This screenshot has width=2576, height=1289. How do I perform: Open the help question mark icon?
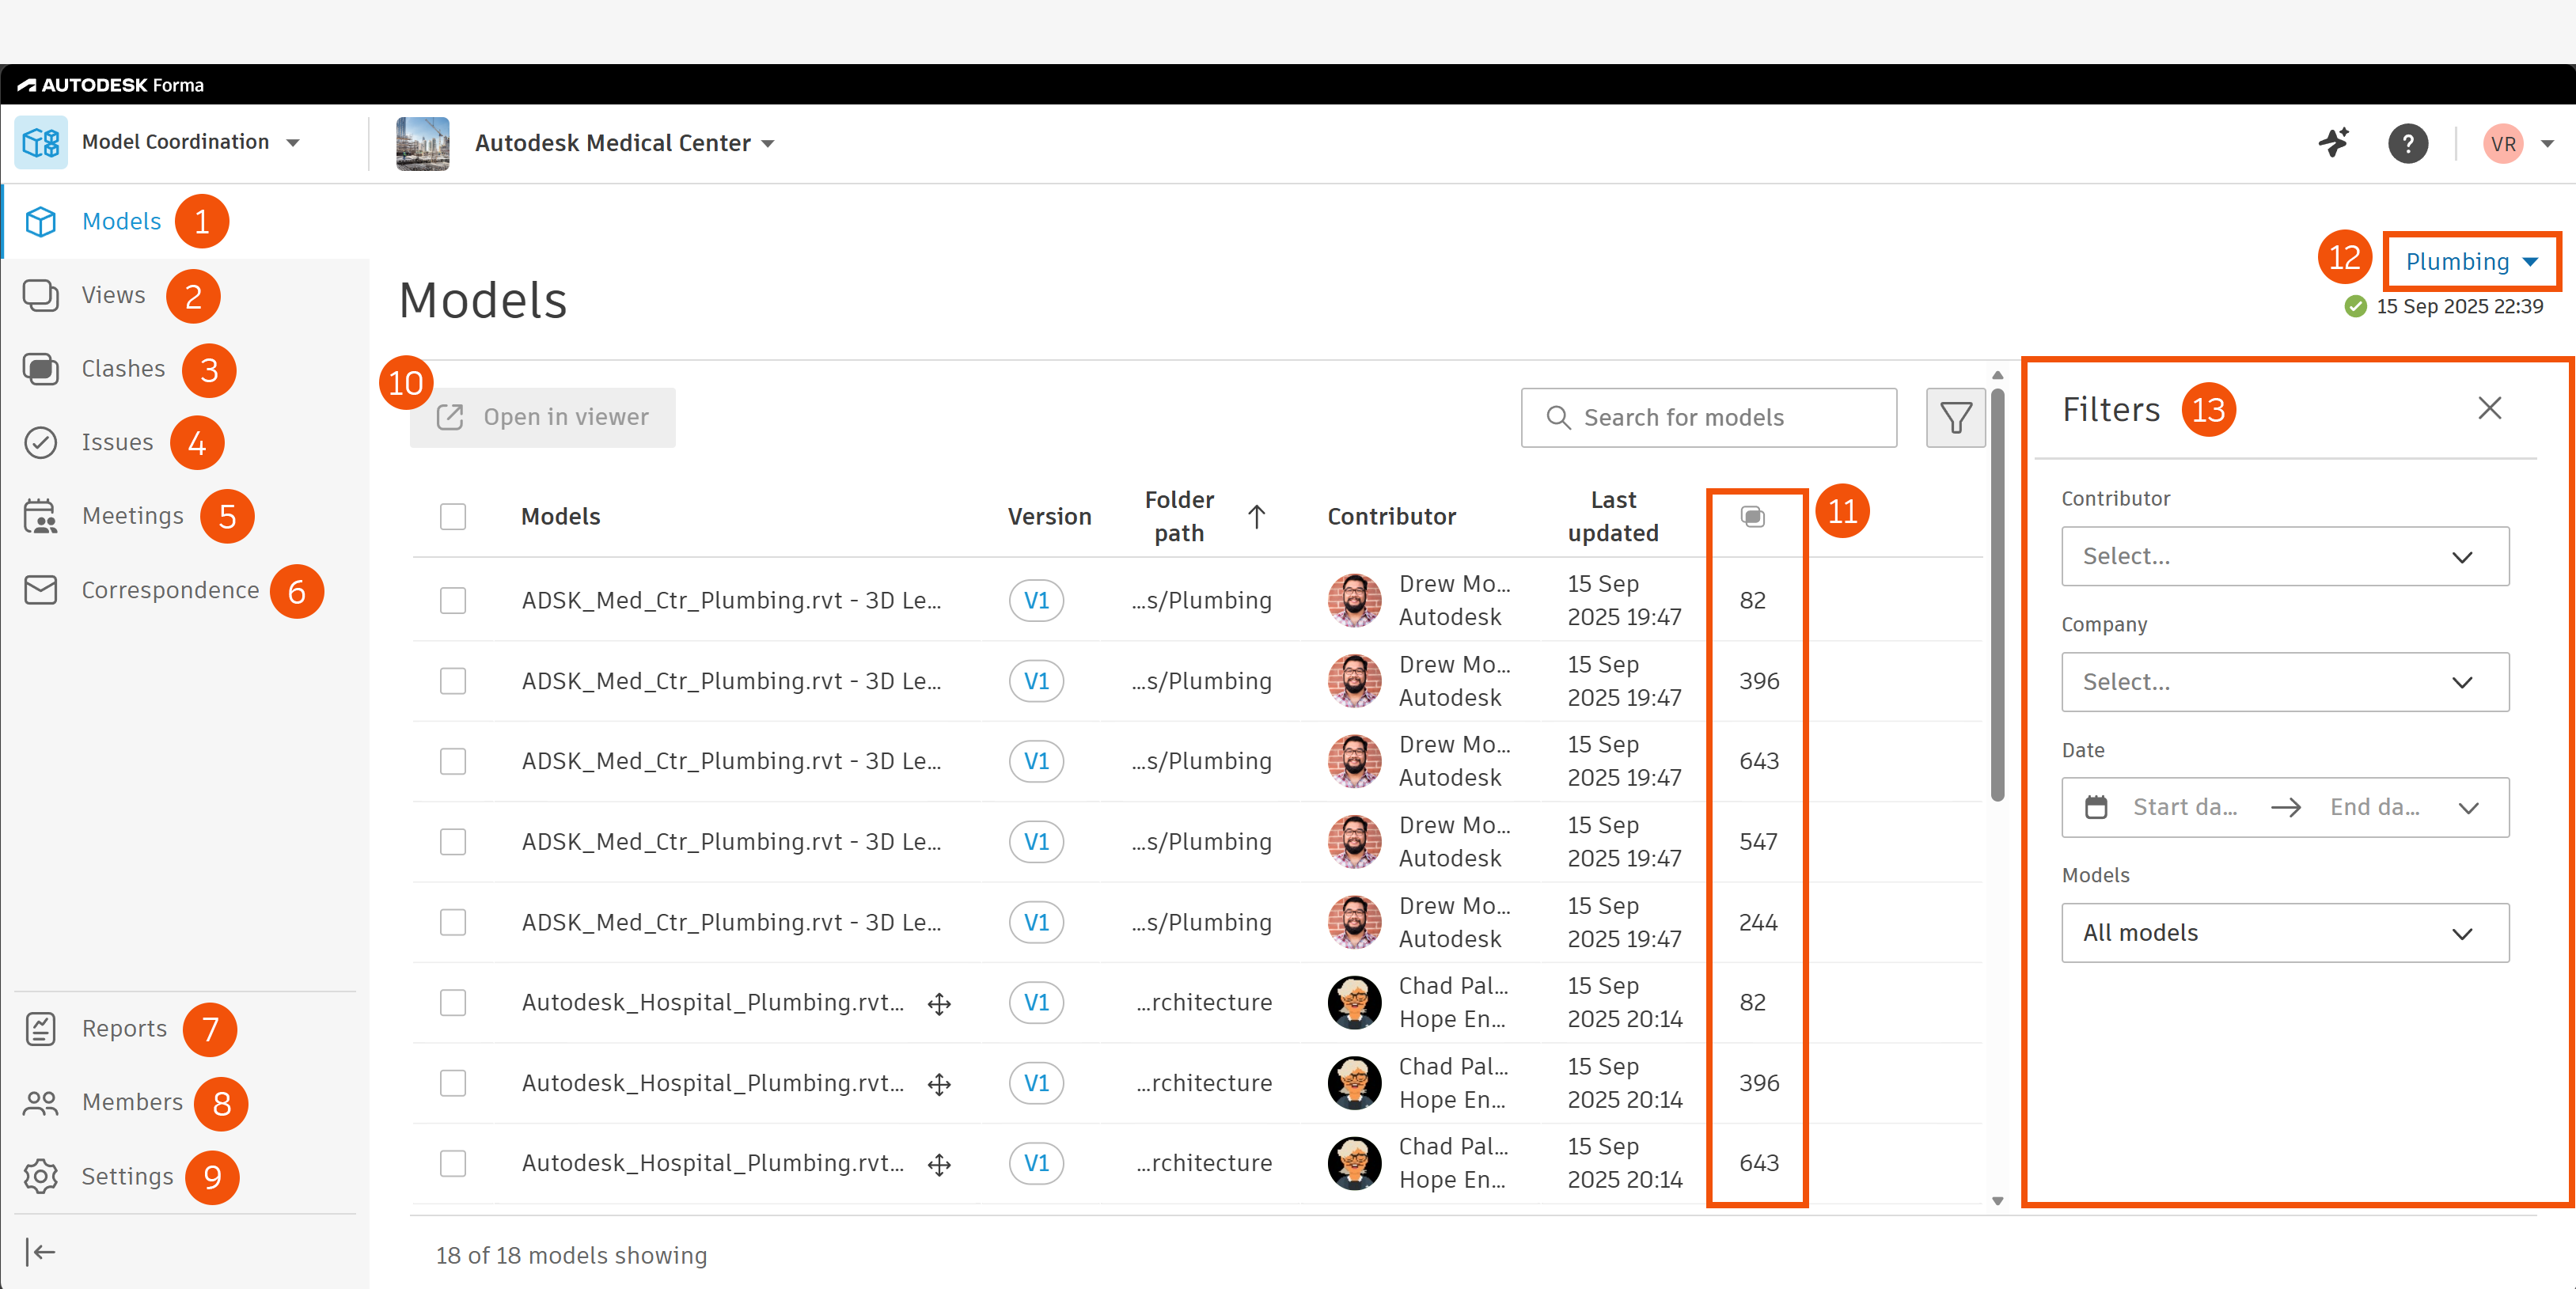(2408, 143)
